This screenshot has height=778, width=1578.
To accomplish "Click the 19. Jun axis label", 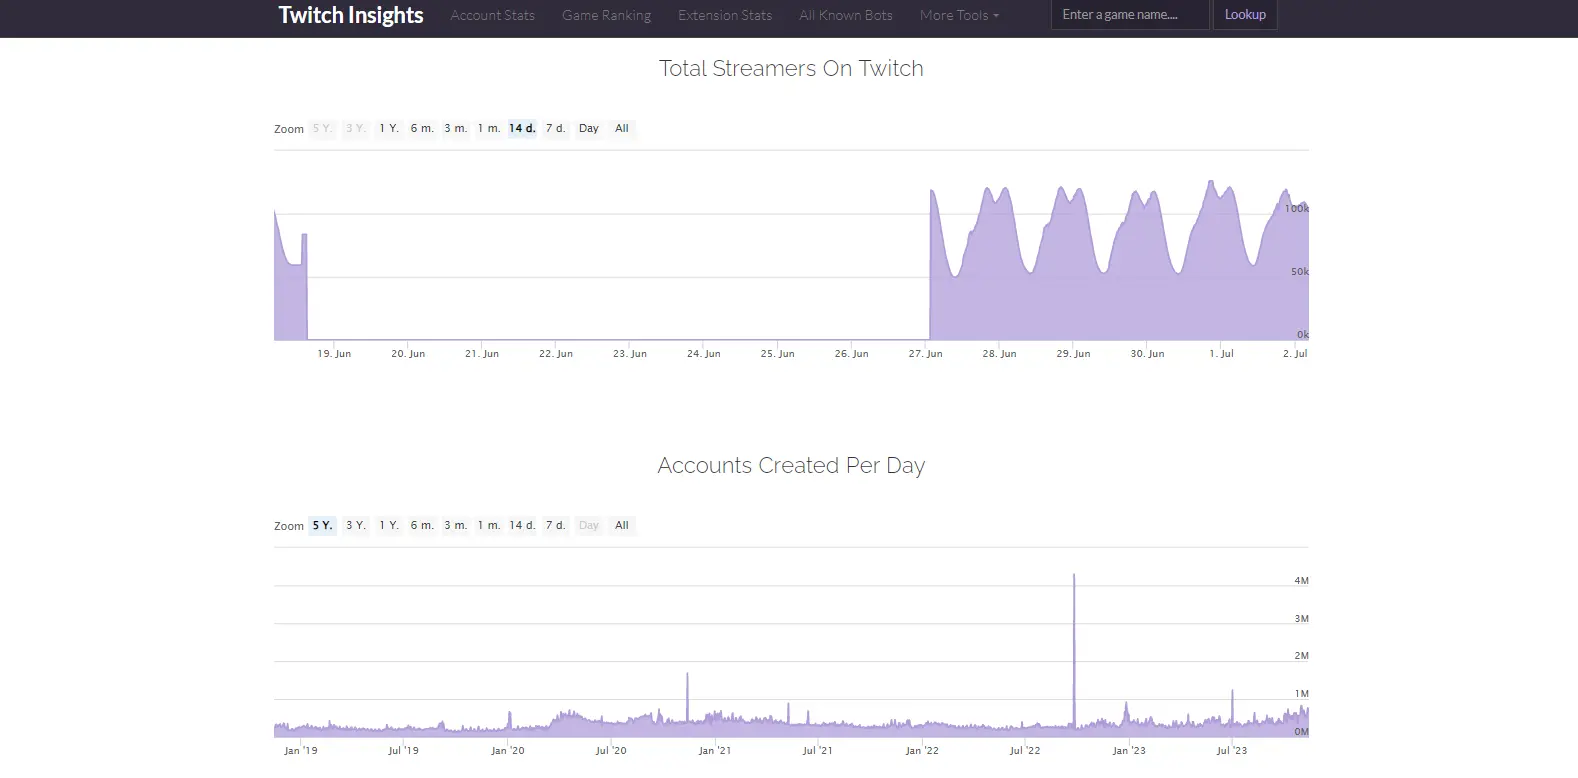I will click(334, 354).
